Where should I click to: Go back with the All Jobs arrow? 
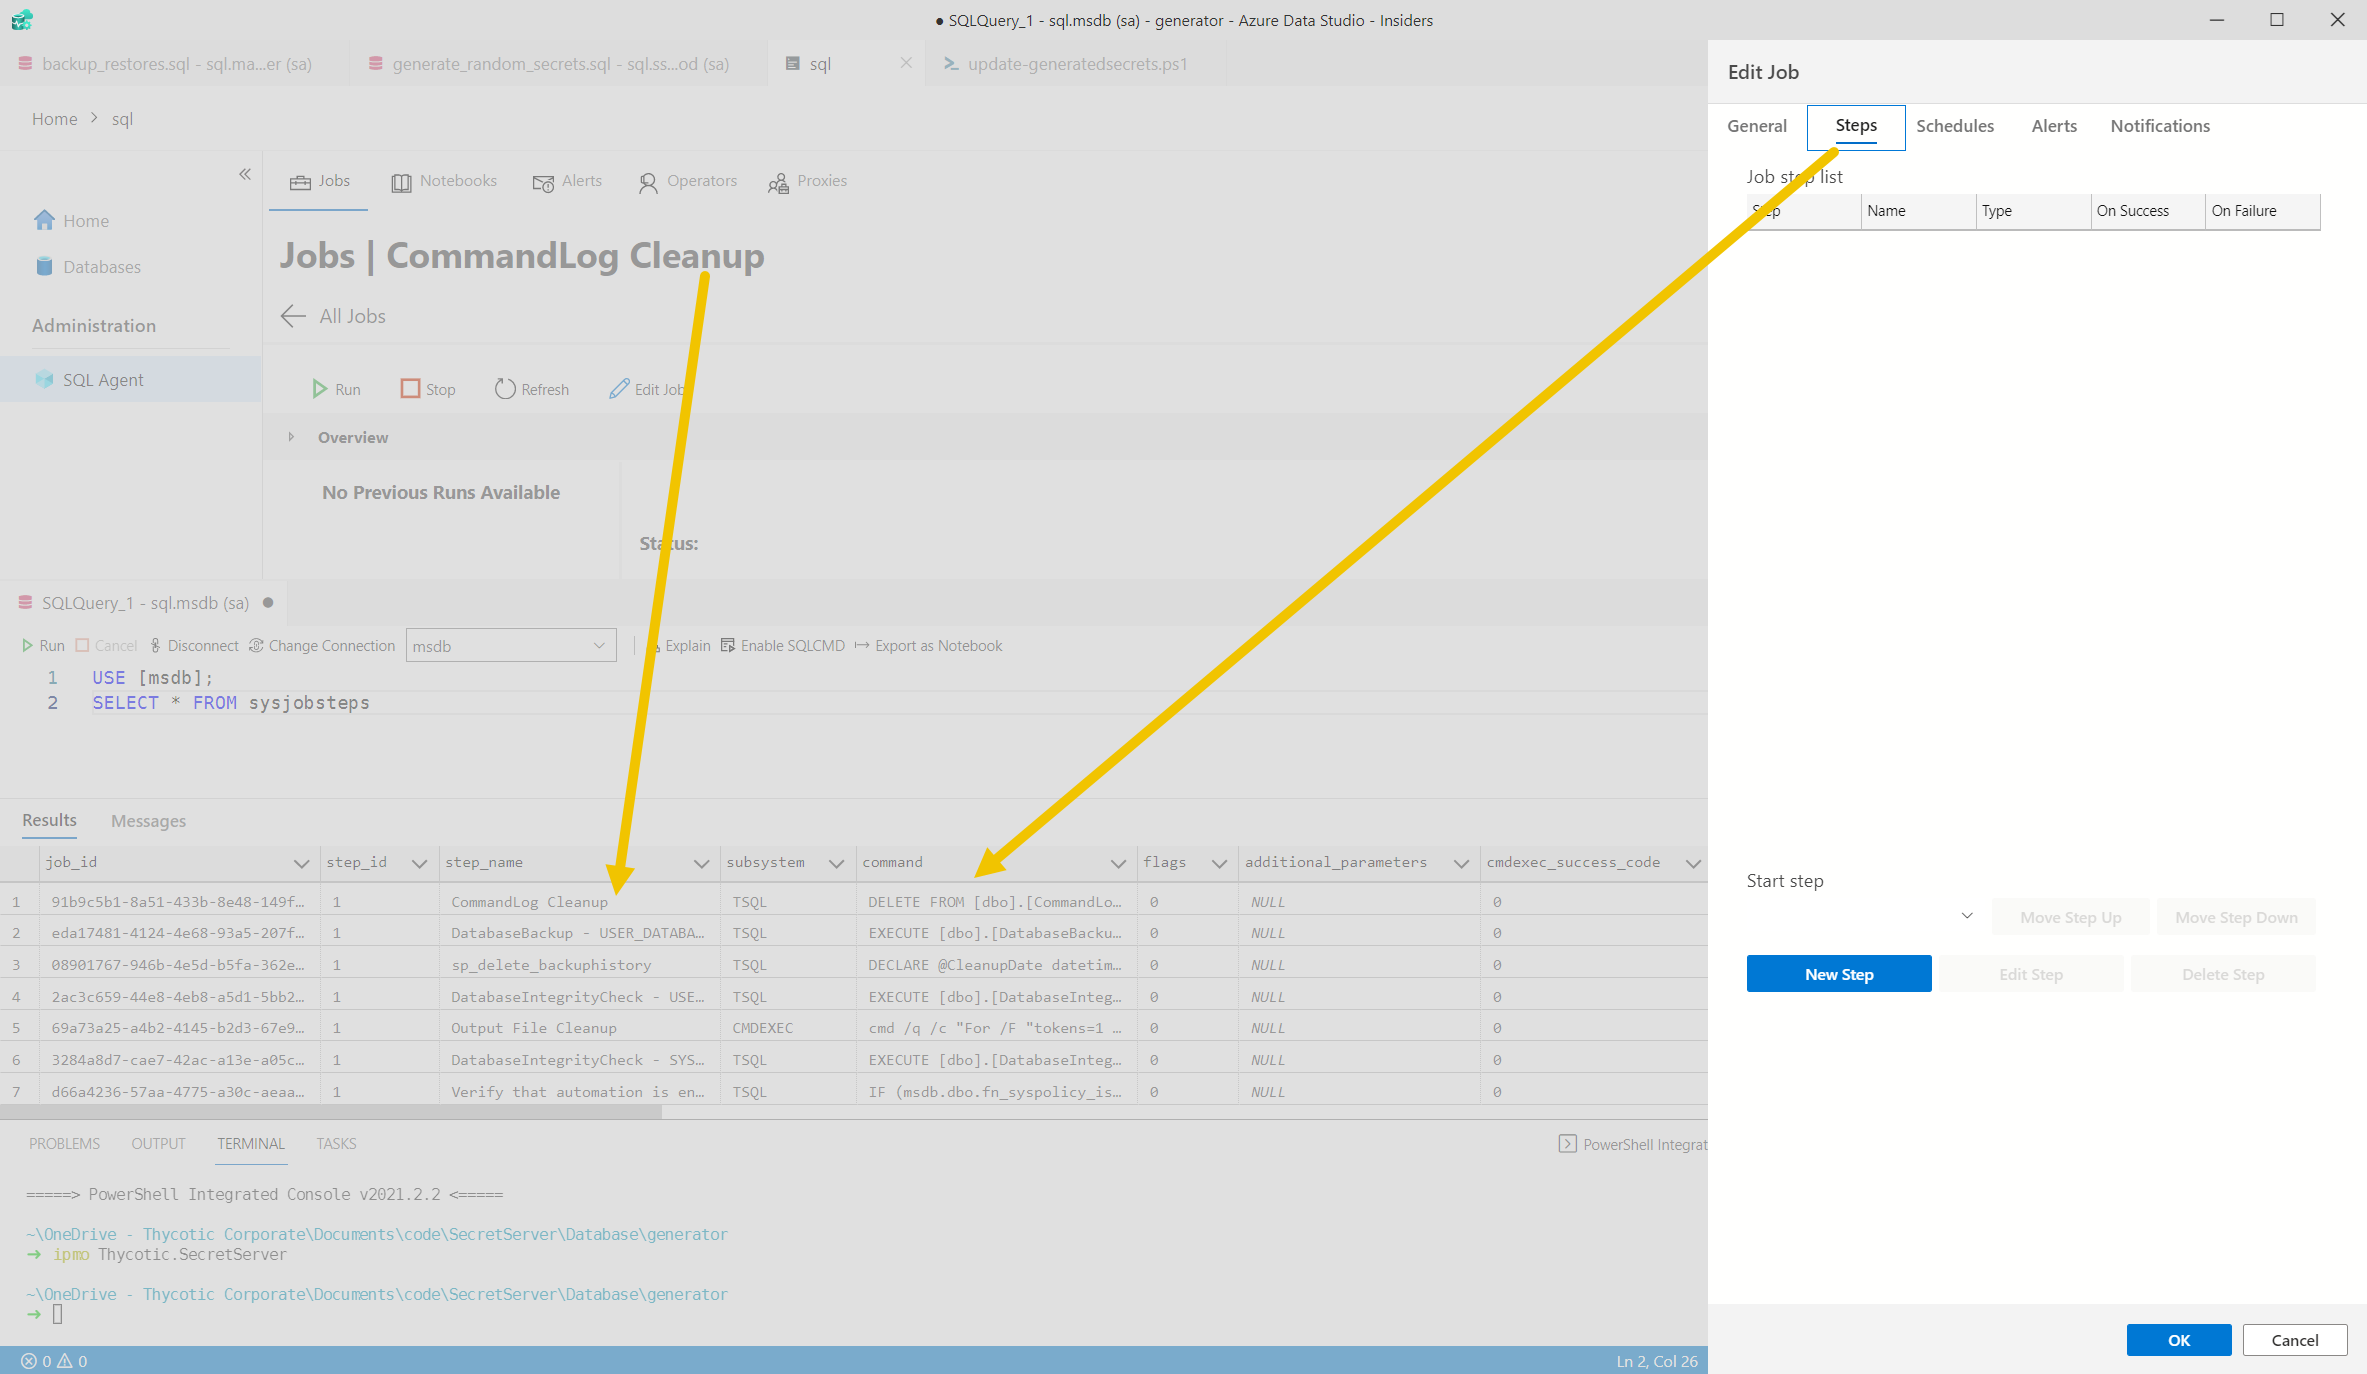pyautogui.click(x=292, y=316)
